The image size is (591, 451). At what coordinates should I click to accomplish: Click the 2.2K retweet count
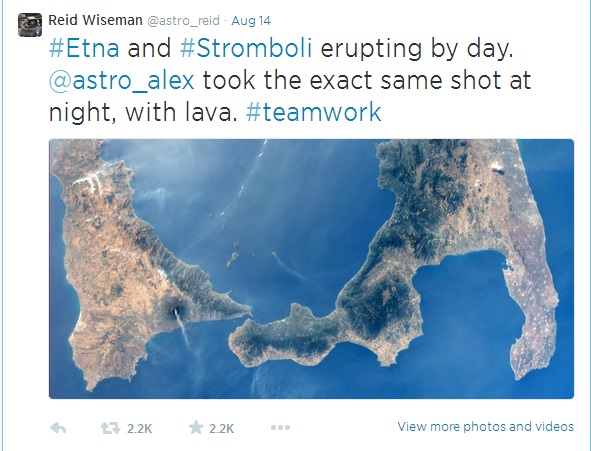(139, 428)
